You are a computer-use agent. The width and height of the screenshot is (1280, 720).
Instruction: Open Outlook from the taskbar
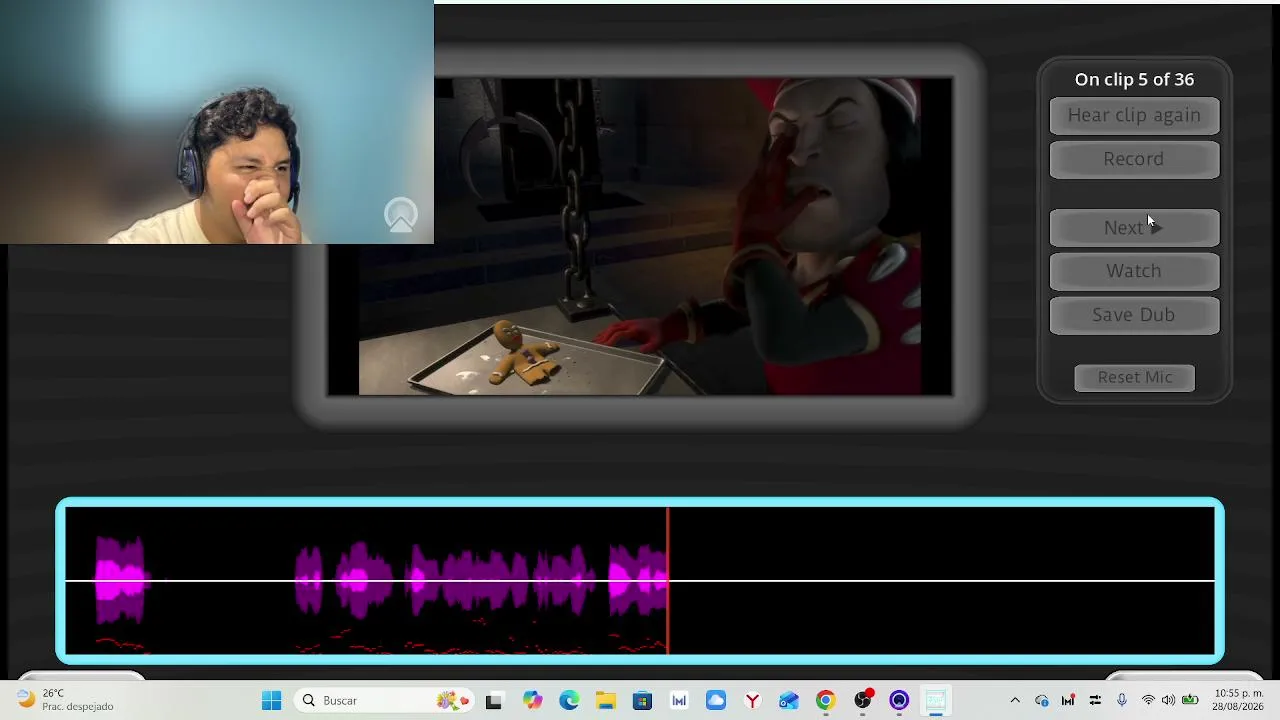pyautogui.click(x=788, y=701)
